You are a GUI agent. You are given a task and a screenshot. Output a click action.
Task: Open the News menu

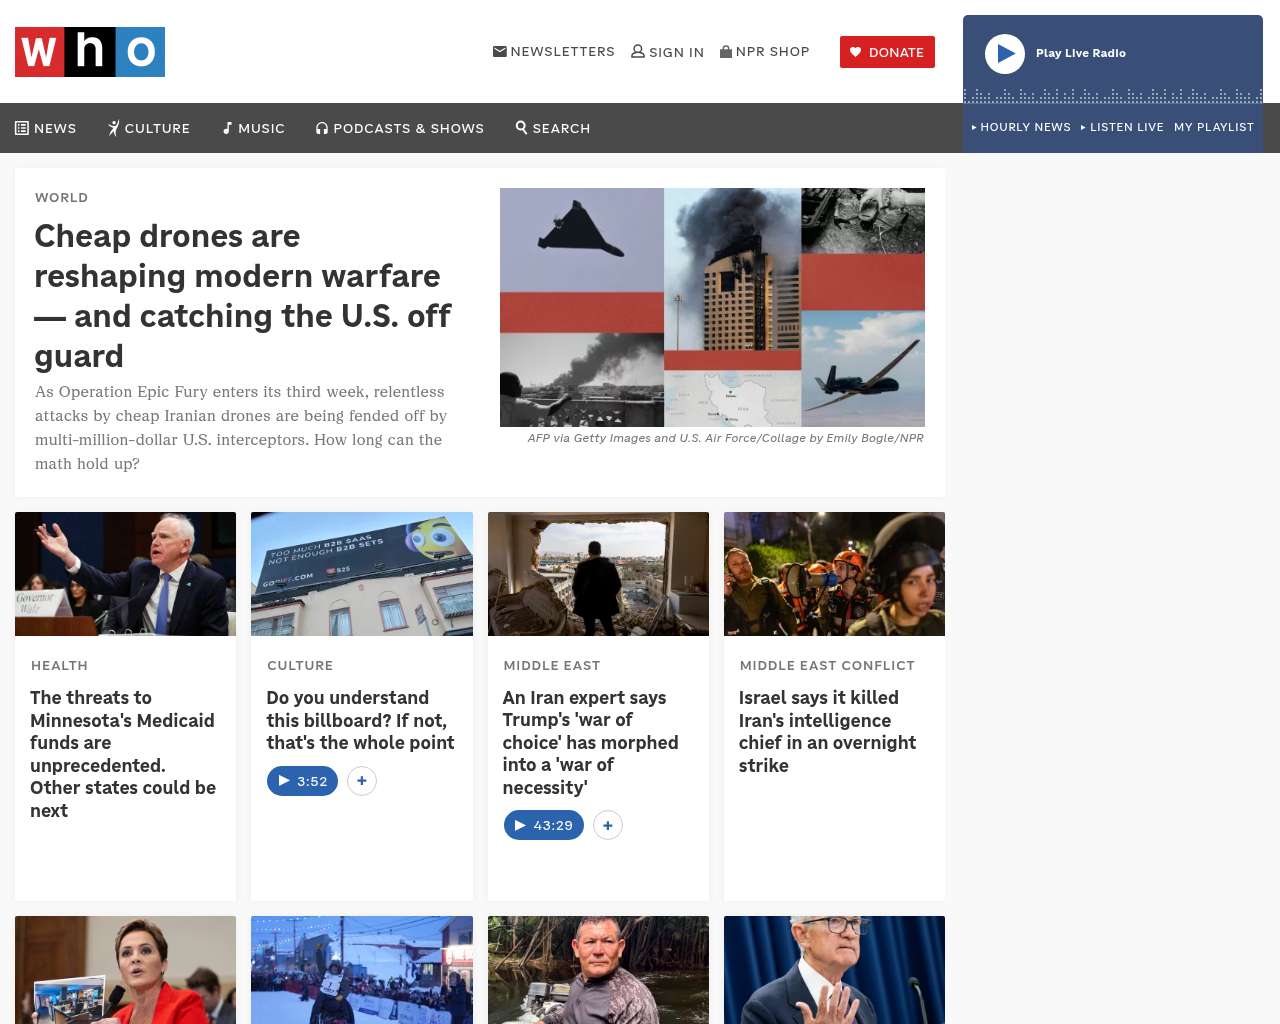click(x=46, y=128)
